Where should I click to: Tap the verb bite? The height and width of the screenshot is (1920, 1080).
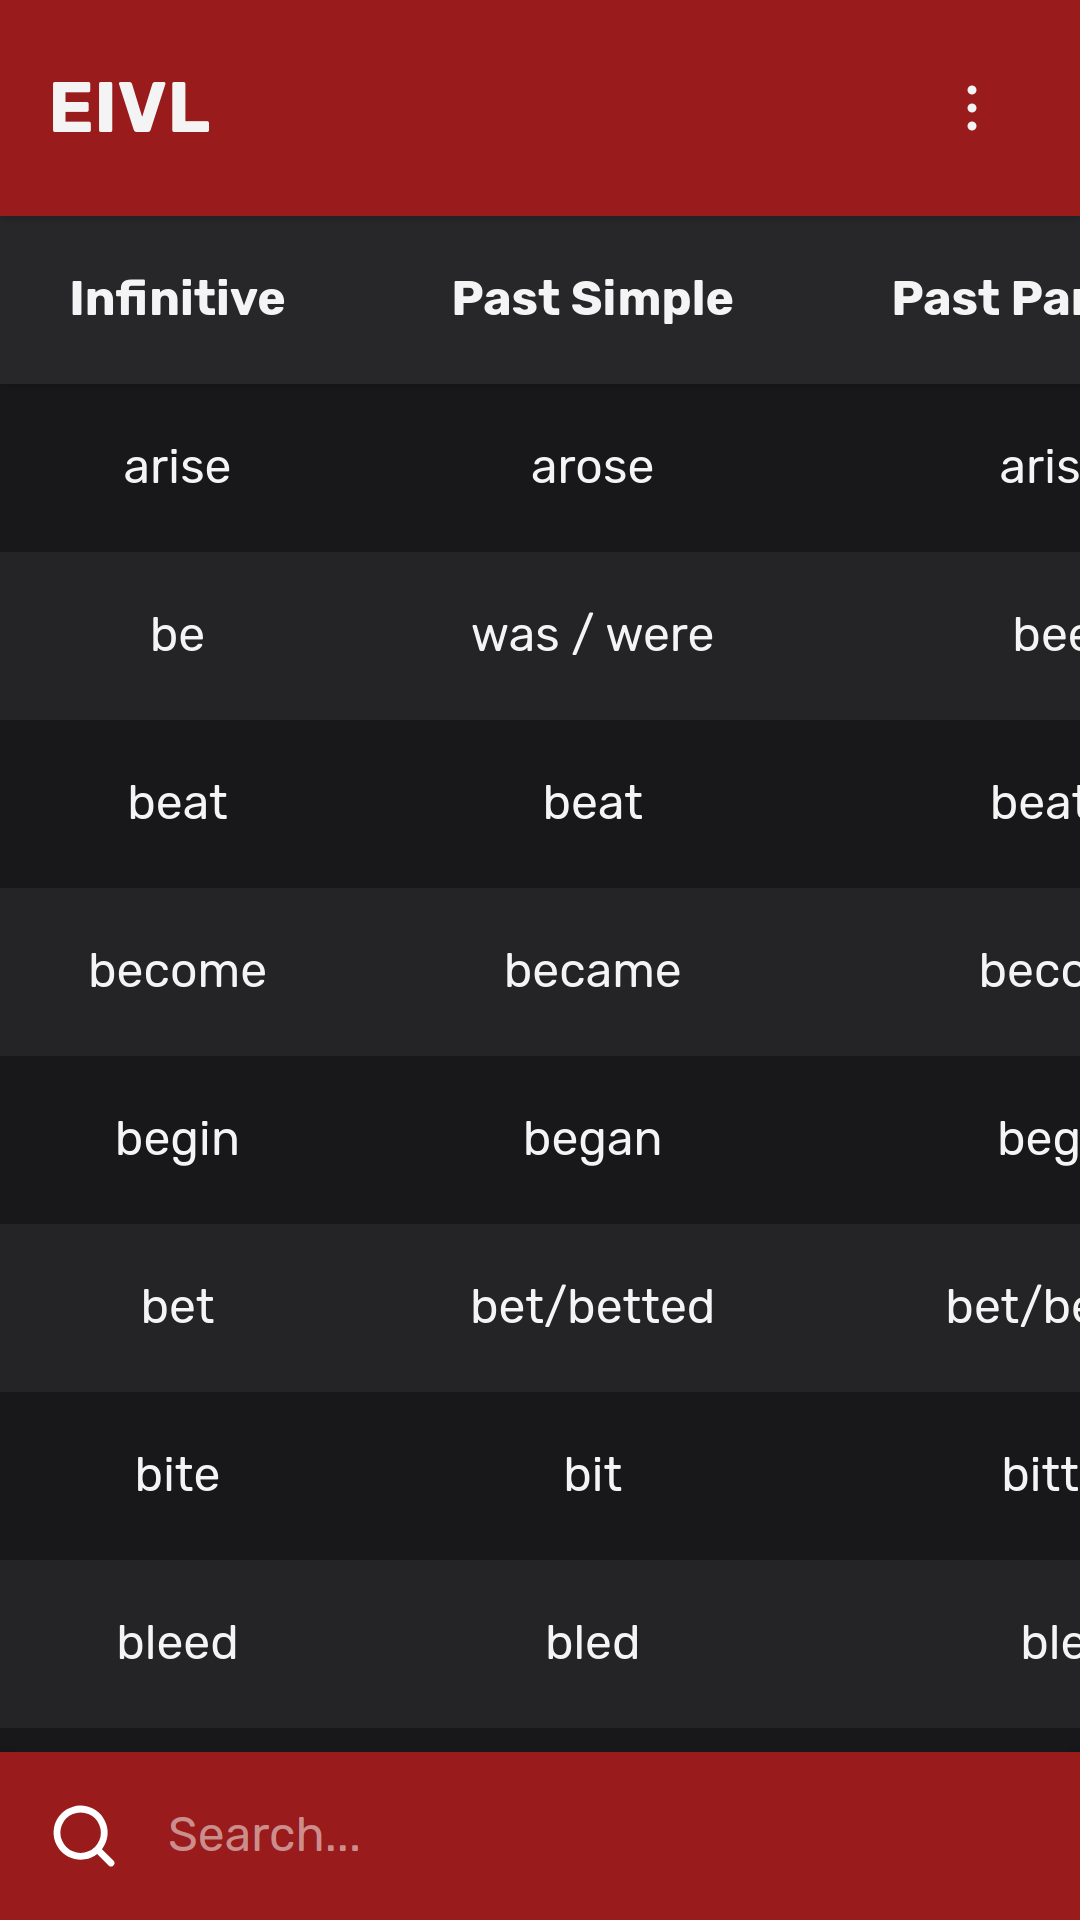177,1475
